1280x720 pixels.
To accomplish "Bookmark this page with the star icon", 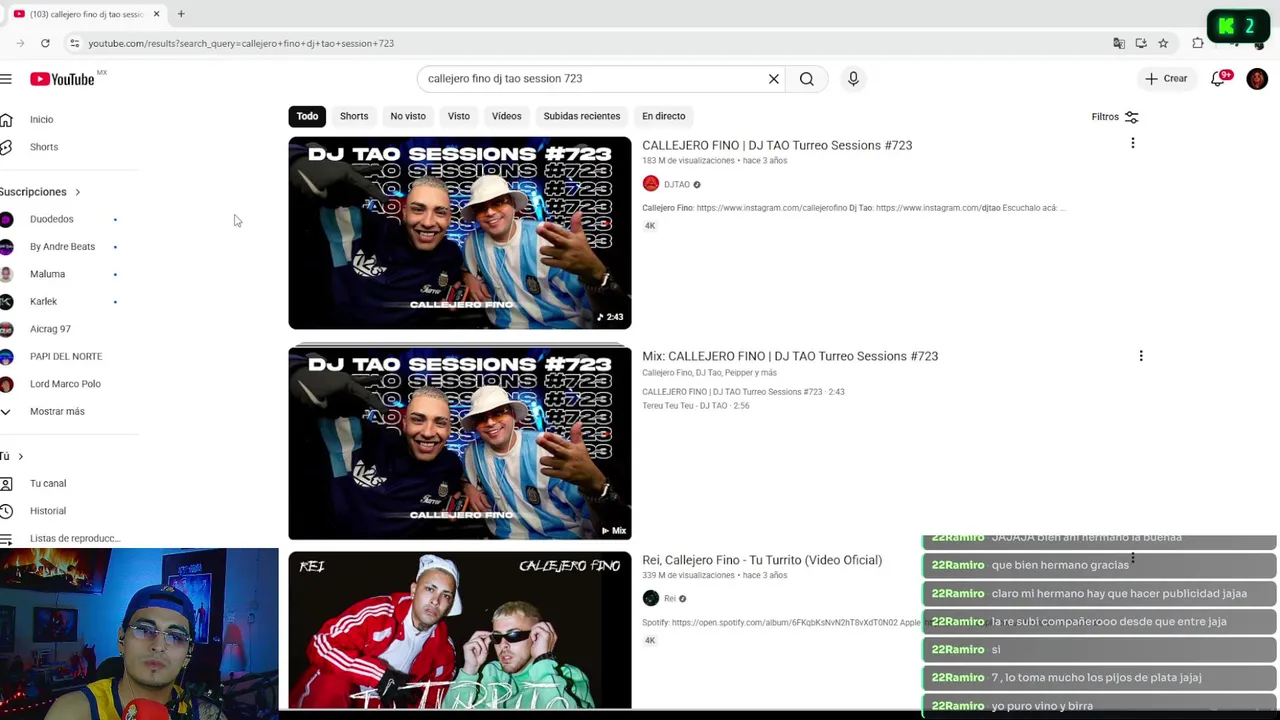I will pos(1163,43).
